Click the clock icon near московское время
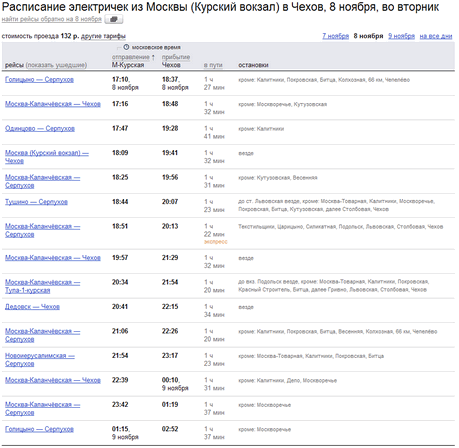The image size is (459, 448). point(126,47)
